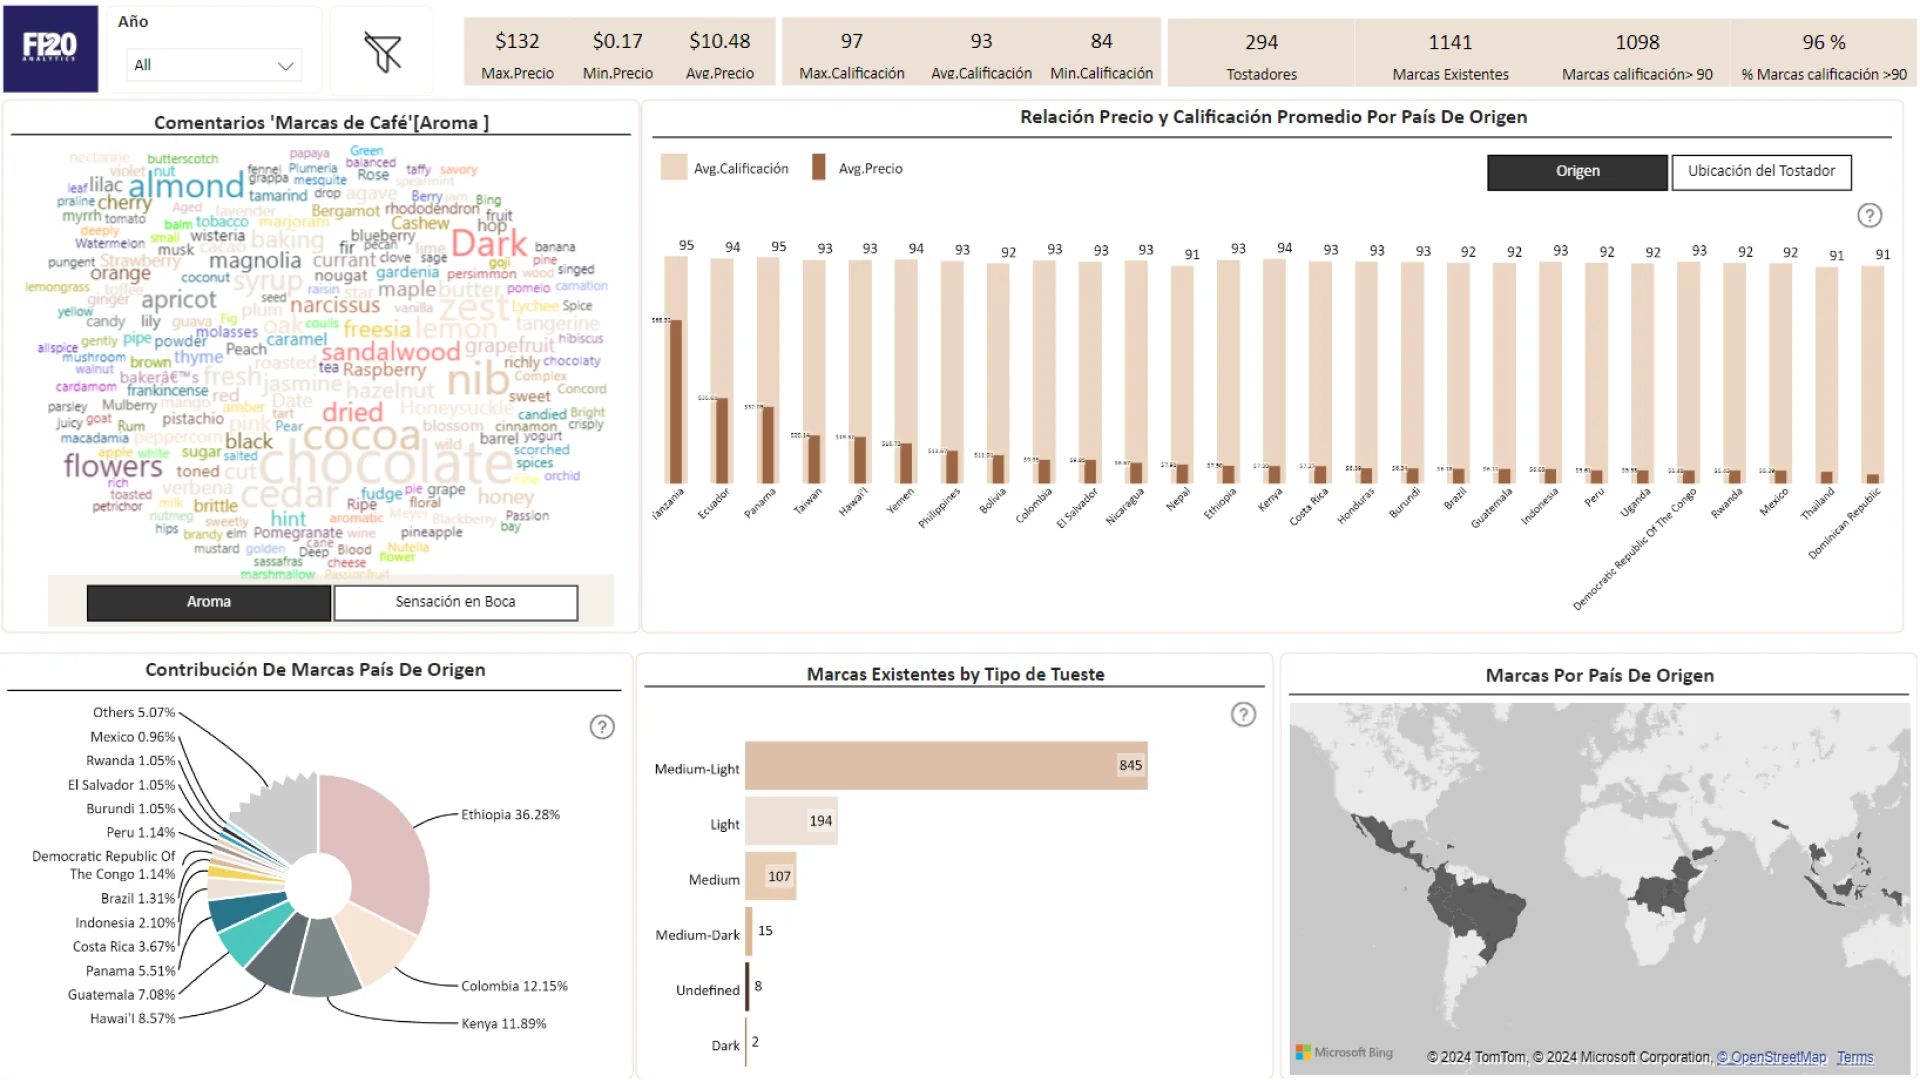Click the word 'sandalwood' in word cloud
This screenshot has width=1920, height=1080.
coord(391,351)
